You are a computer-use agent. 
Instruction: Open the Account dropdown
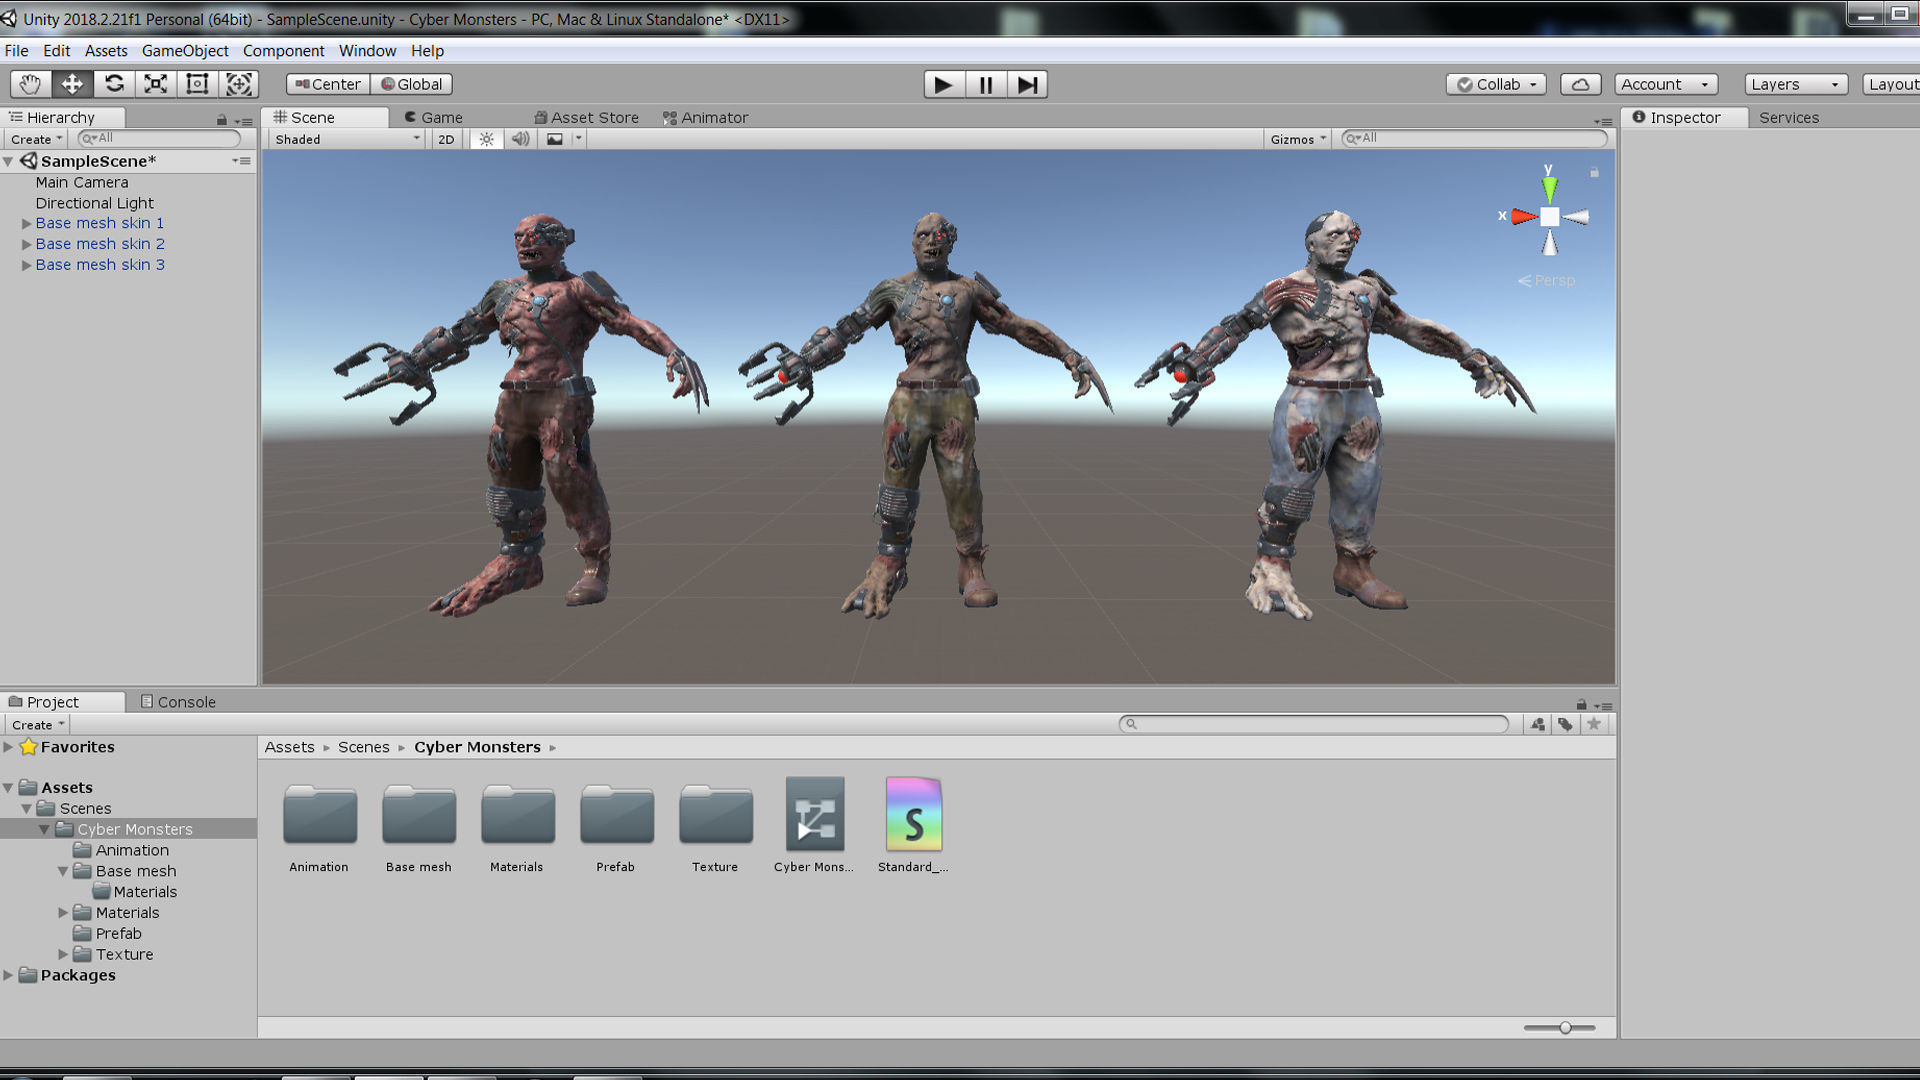pos(1665,84)
